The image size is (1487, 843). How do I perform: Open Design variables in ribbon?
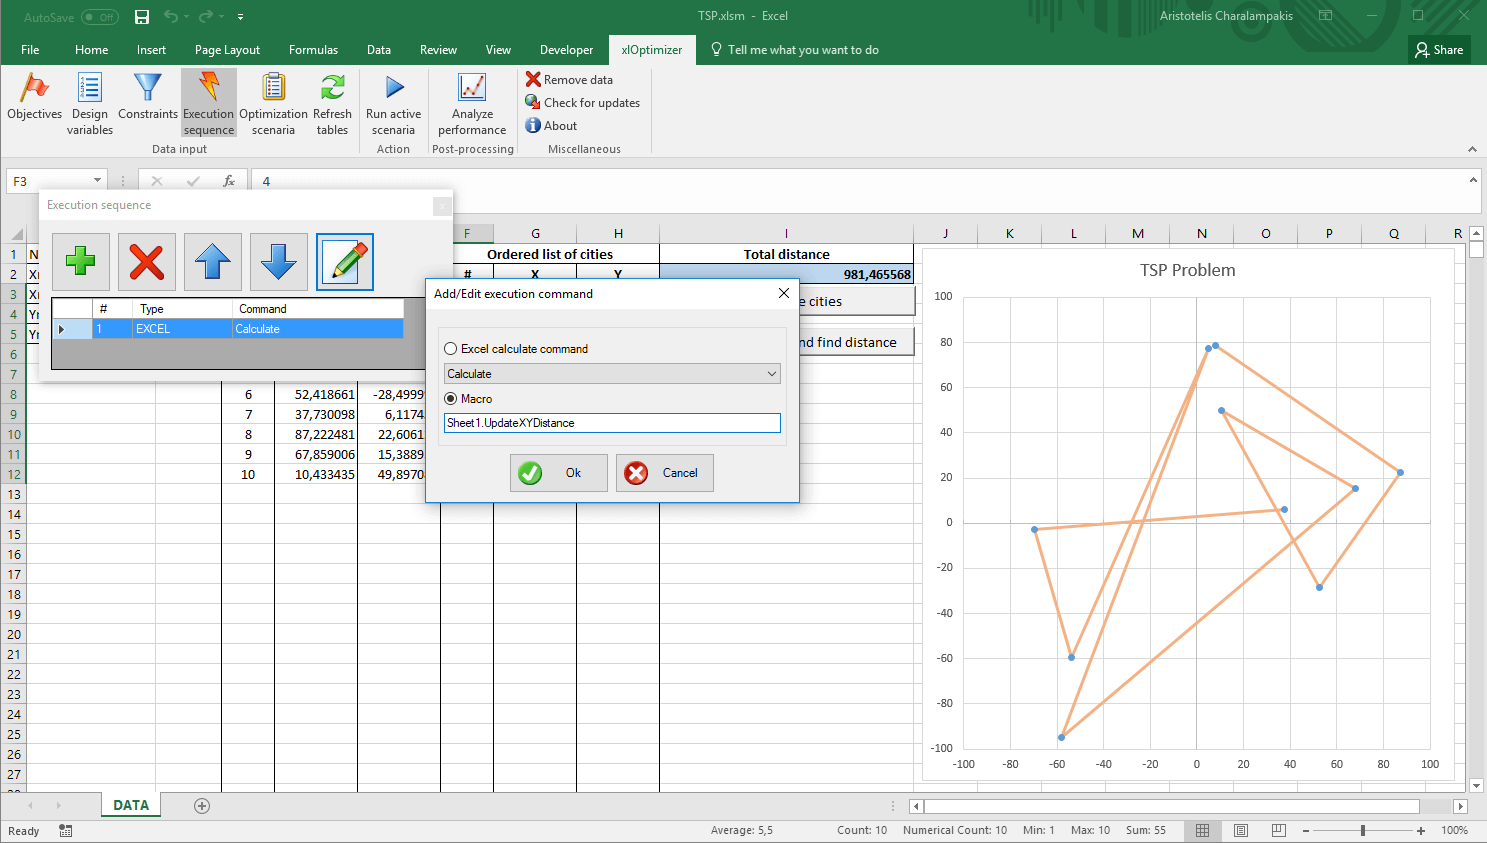[90, 103]
